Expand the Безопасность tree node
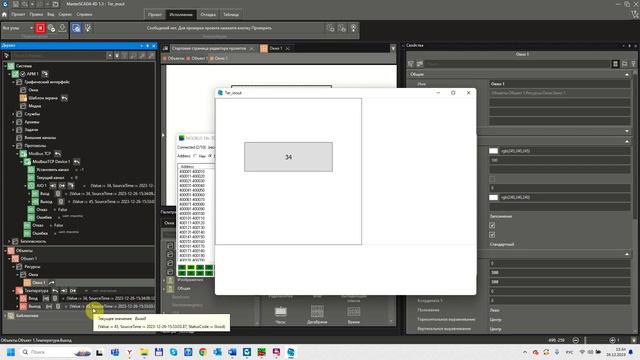The width and height of the screenshot is (640, 360). pyautogui.click(x=9, y=241)
